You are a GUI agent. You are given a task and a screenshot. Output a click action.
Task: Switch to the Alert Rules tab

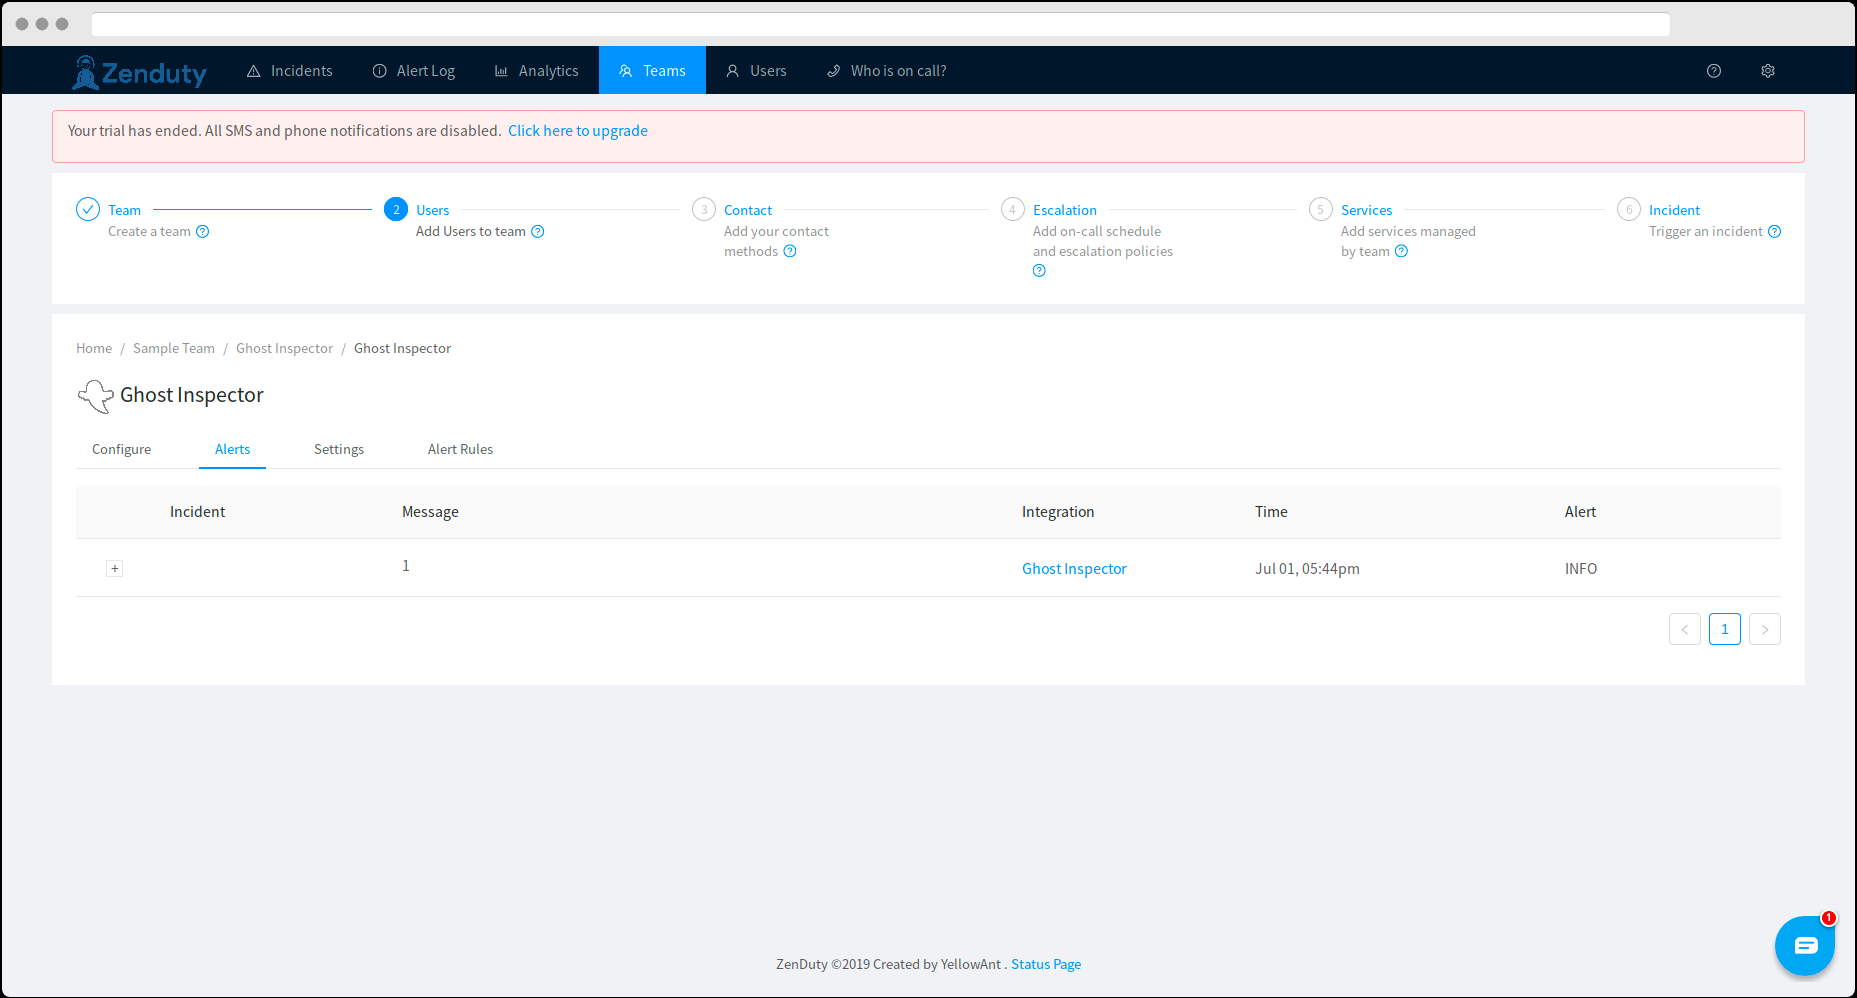tap(461, 450)
